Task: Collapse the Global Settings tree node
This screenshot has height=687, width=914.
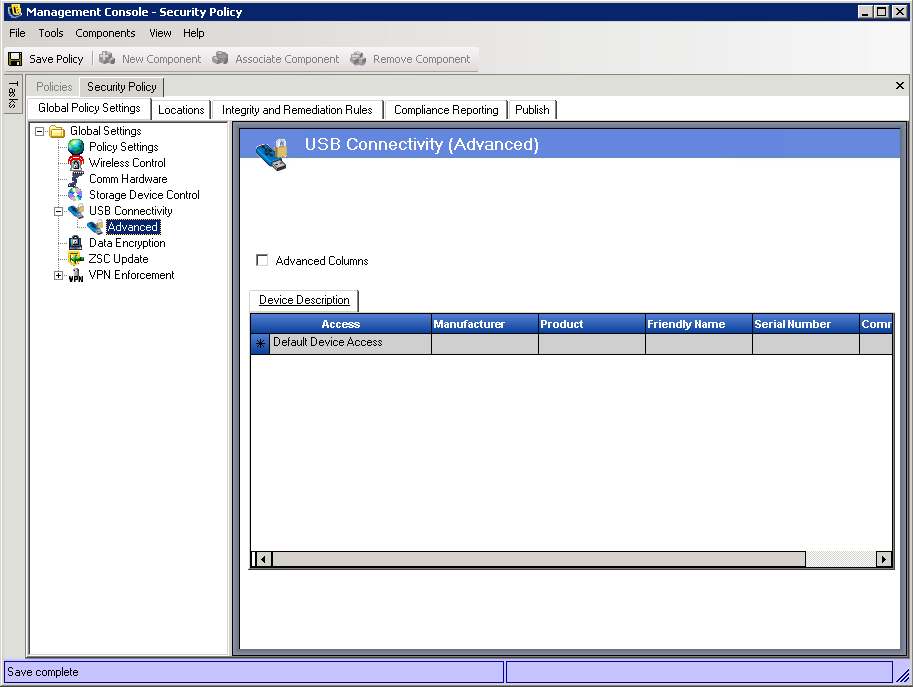Action: (39, 131)
